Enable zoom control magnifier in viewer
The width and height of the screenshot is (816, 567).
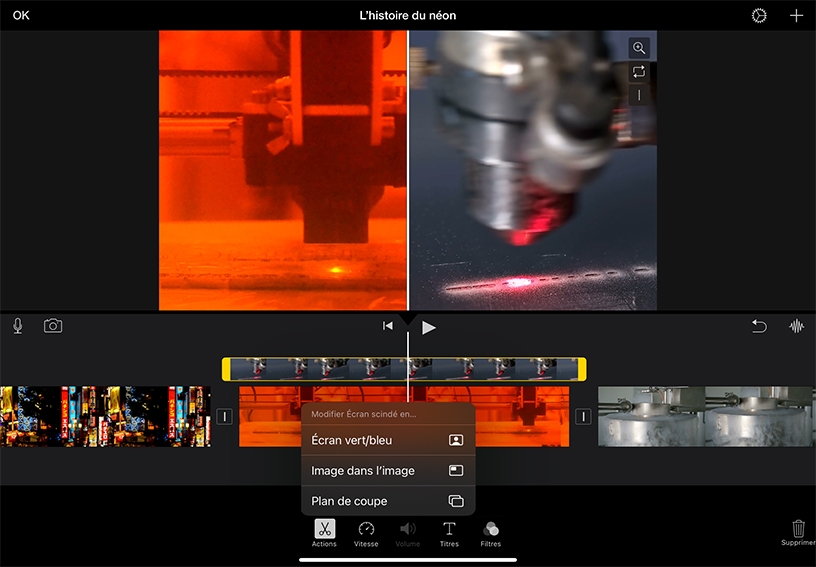(639, 48)
